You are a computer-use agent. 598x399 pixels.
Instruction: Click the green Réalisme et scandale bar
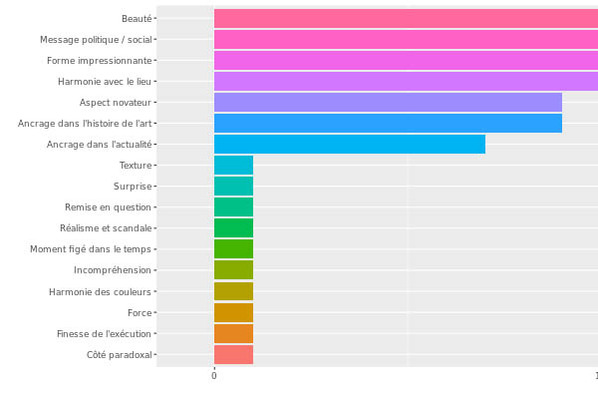pos(233,228)
